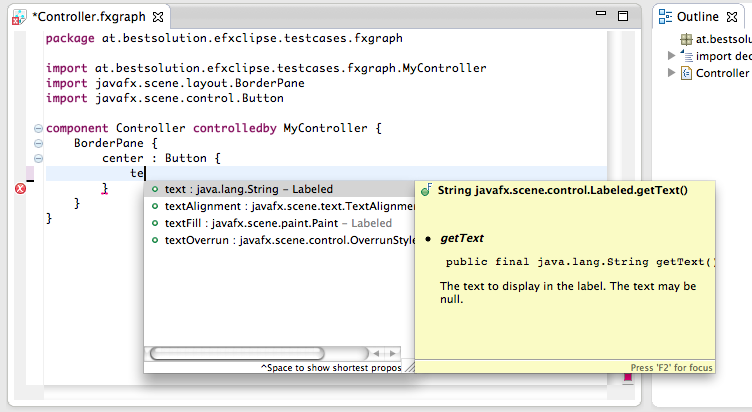The width and height of the screenshot is (752, 412).
Task: Click the Press 'F2' for focus hint
Action: 671,367
